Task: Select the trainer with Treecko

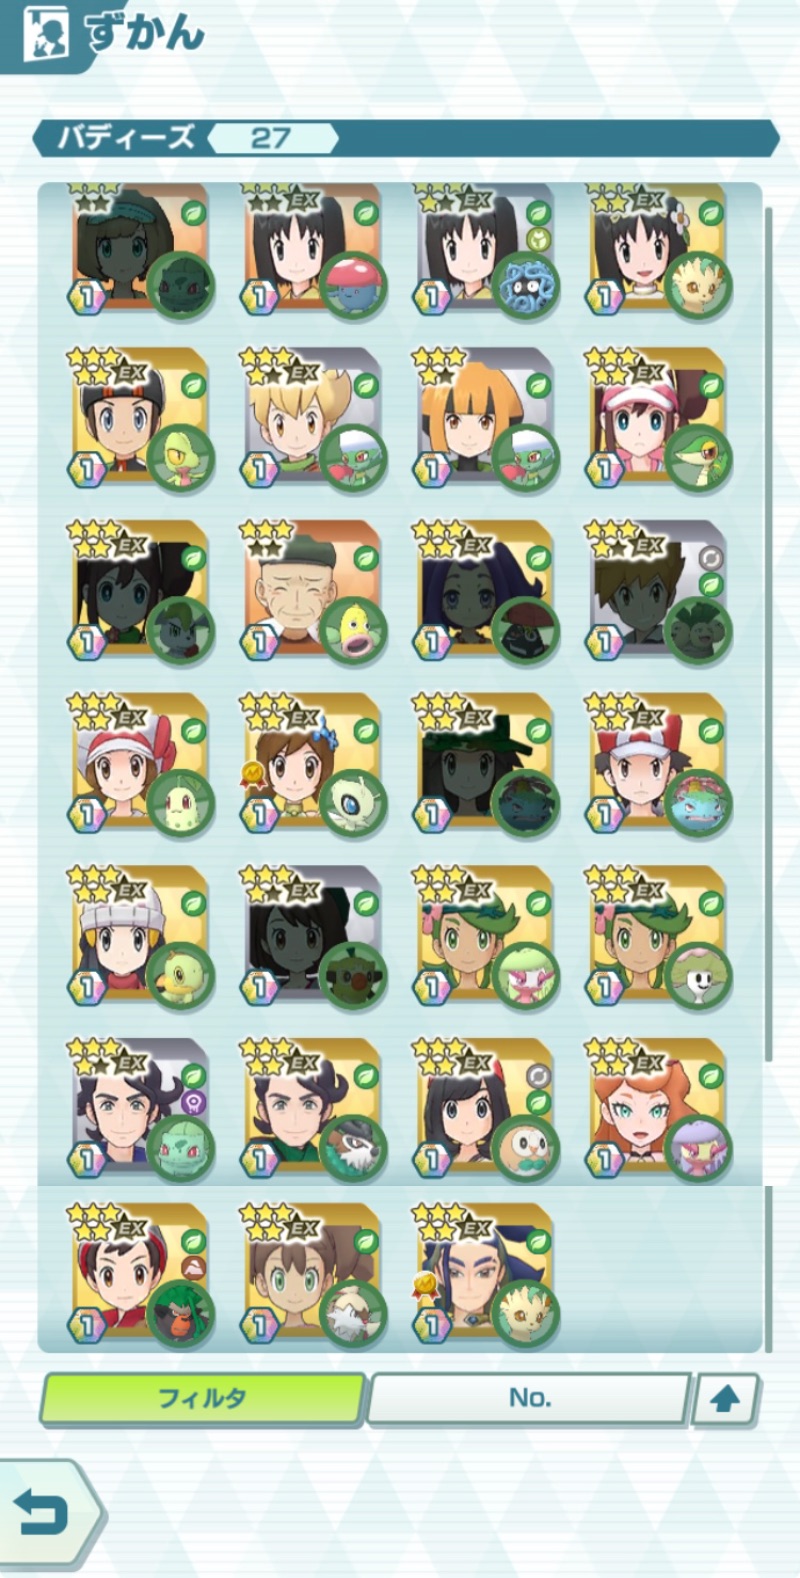Action: click(140, 421)
